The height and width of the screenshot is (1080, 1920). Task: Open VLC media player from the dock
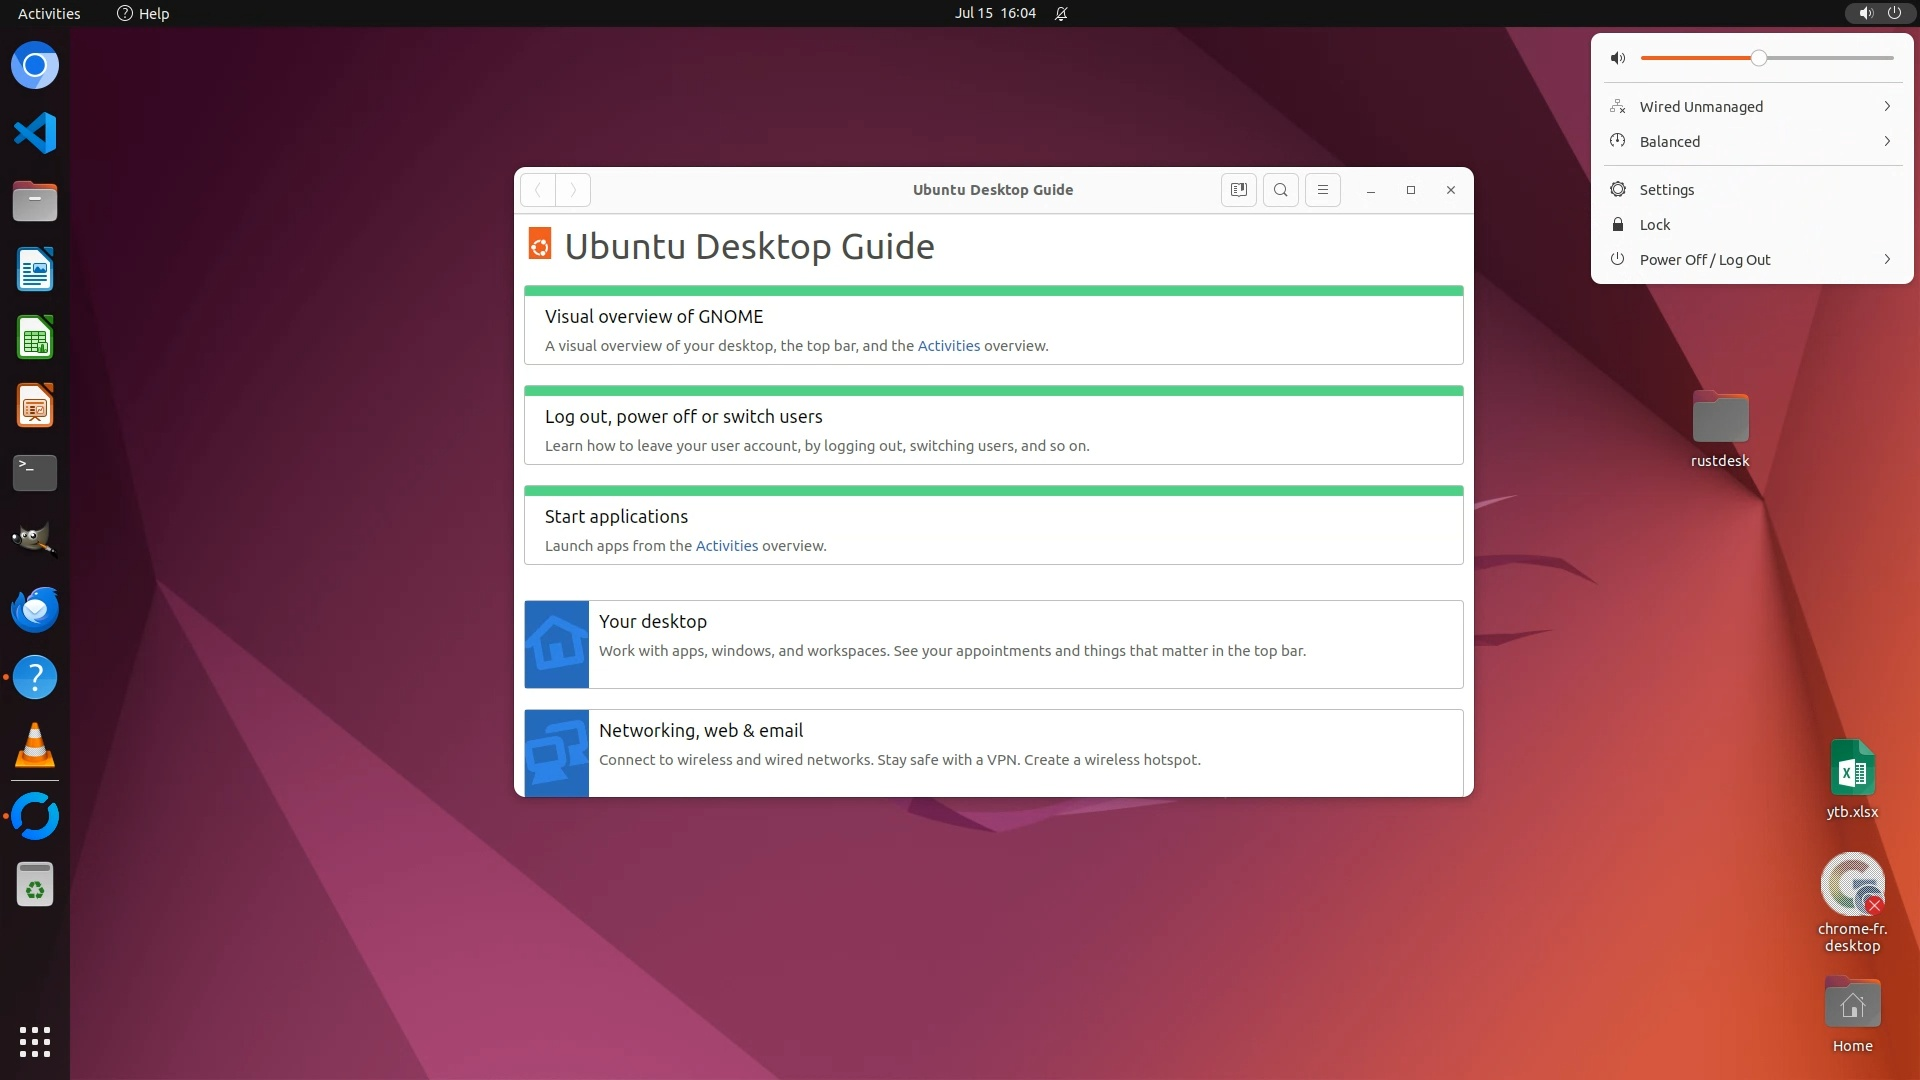point(35,746)
